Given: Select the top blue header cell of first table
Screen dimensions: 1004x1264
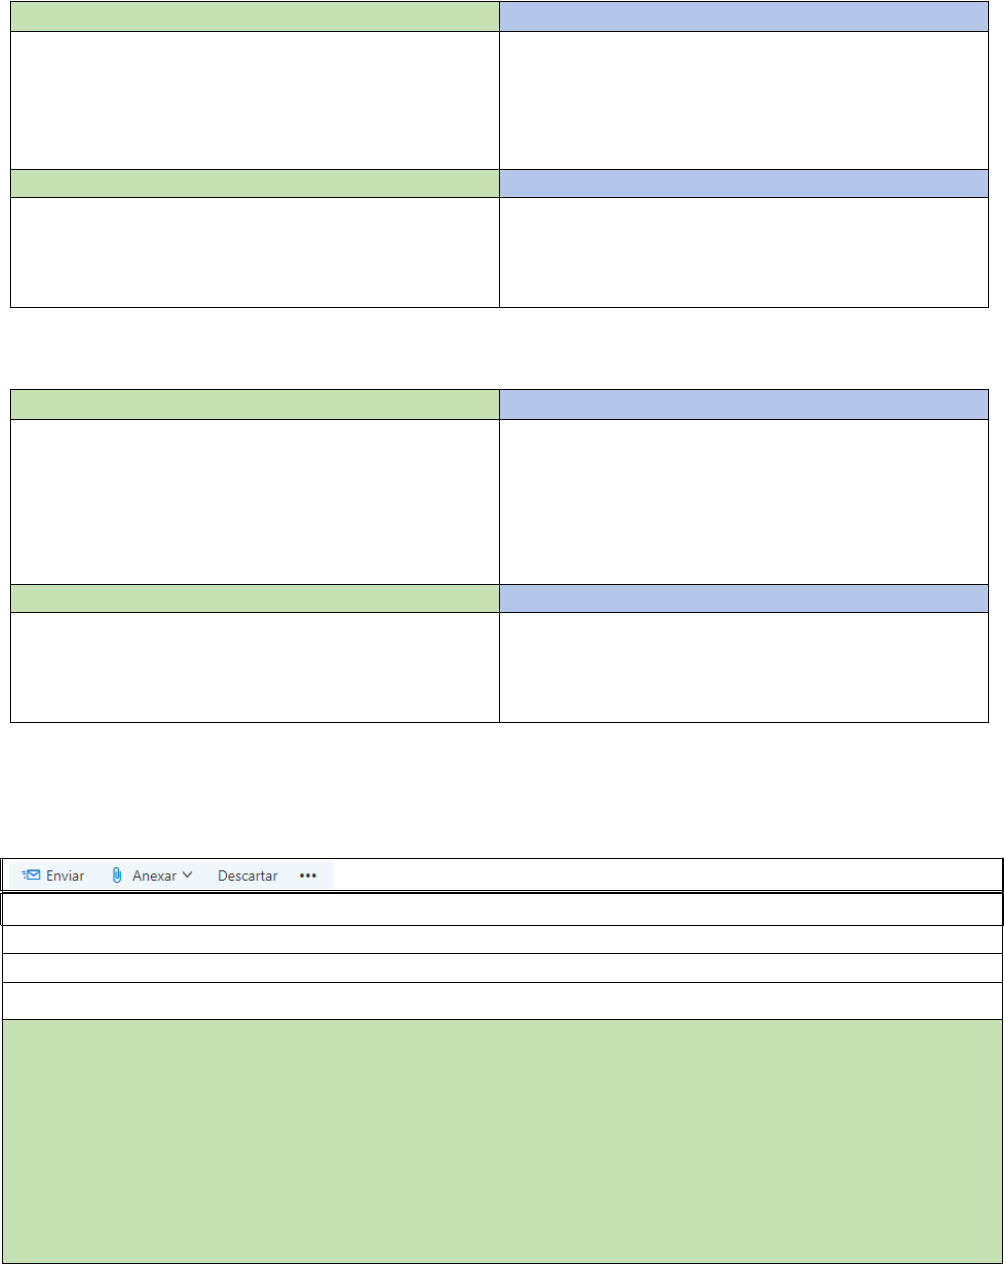Looking at the screenshot, I should pyautogui.click(x=744, y=16).
